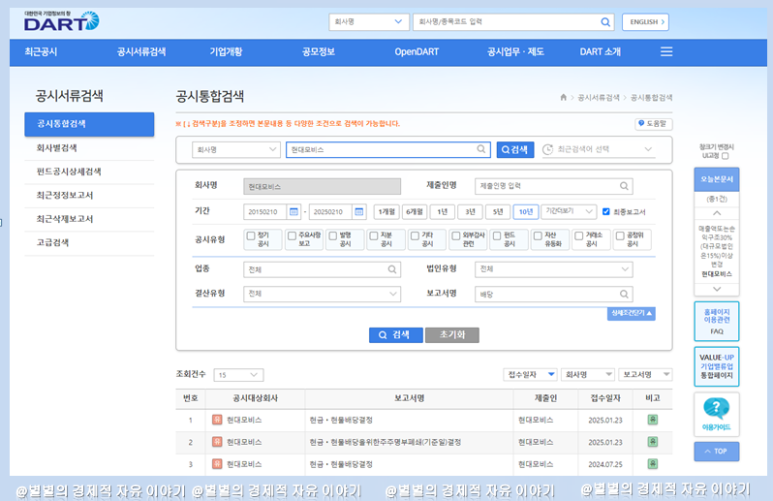Click the 유 market icon in row 1
This screenshot has width=773, height=501.
pyautogui.click(x=217, y=420)
